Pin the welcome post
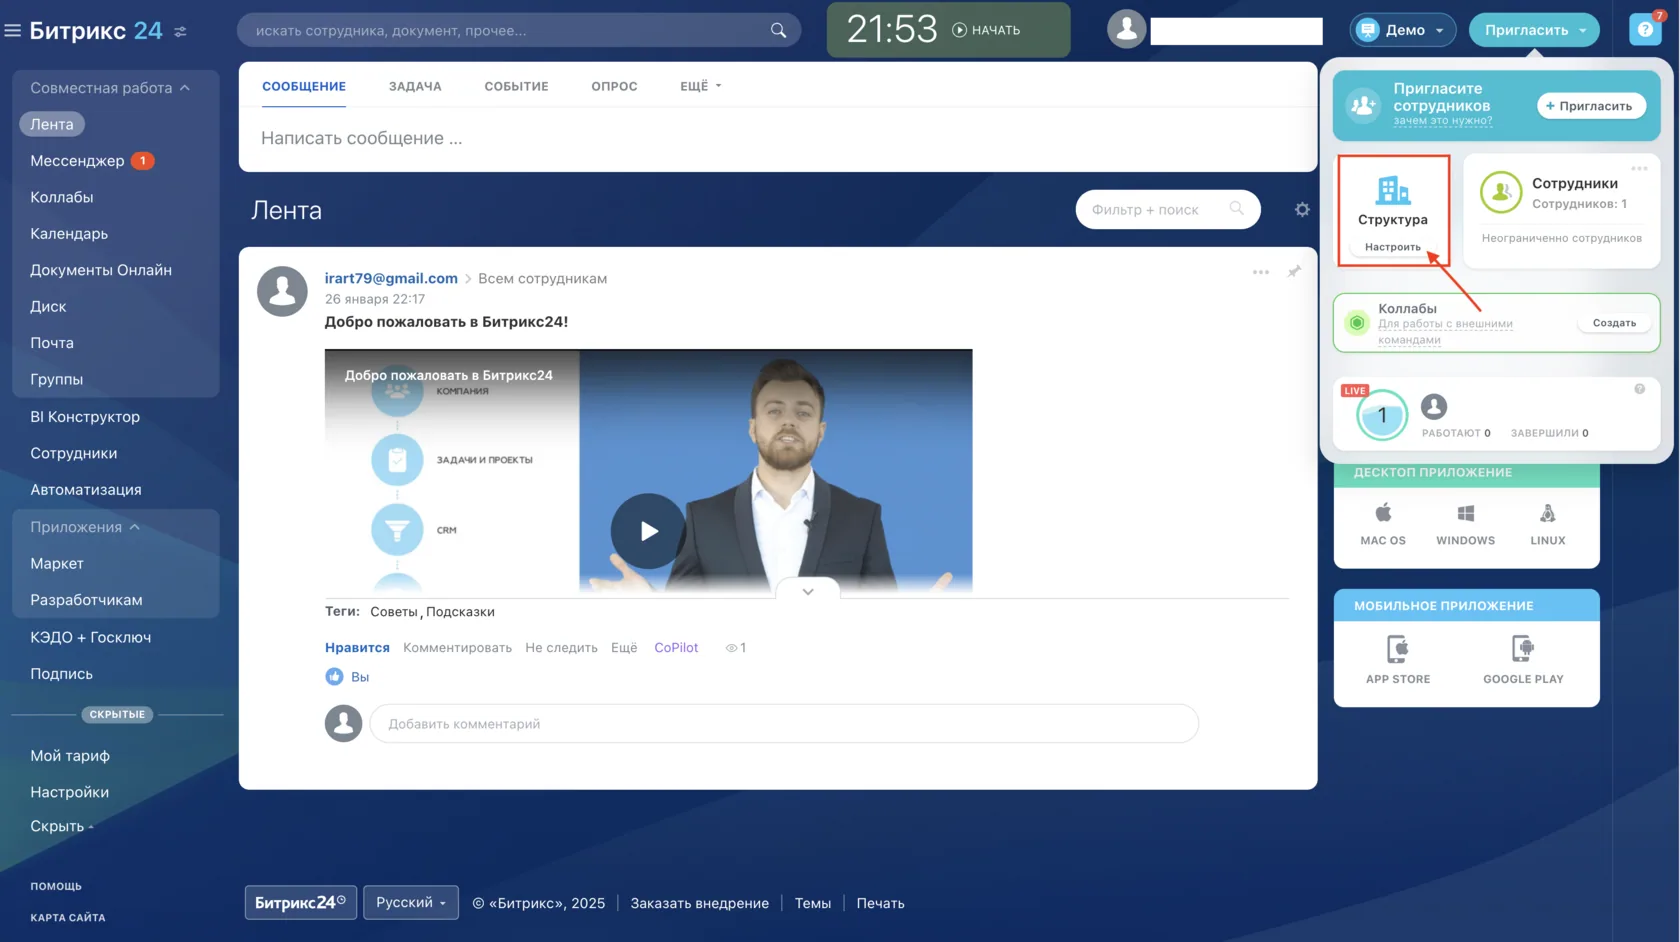1680x942 pixels. (x=1294, y=271)
